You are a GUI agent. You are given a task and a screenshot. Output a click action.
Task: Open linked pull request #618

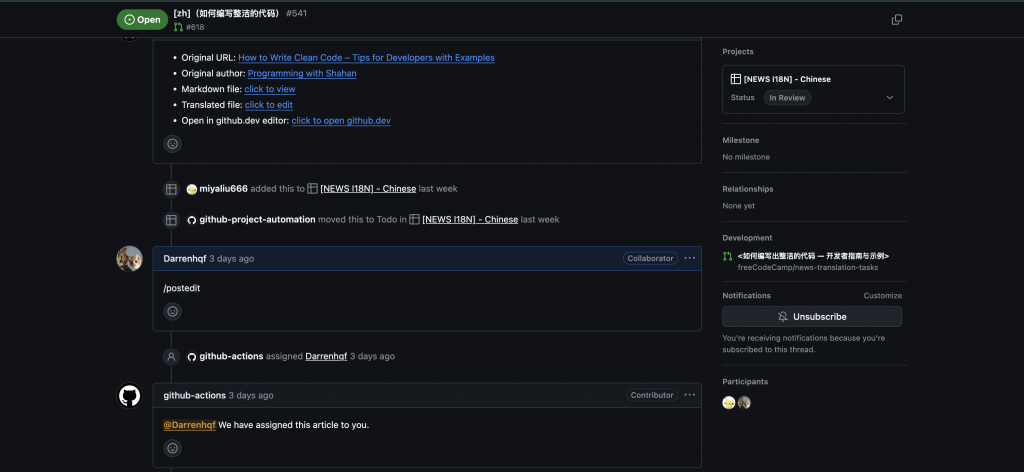[195, 27]
